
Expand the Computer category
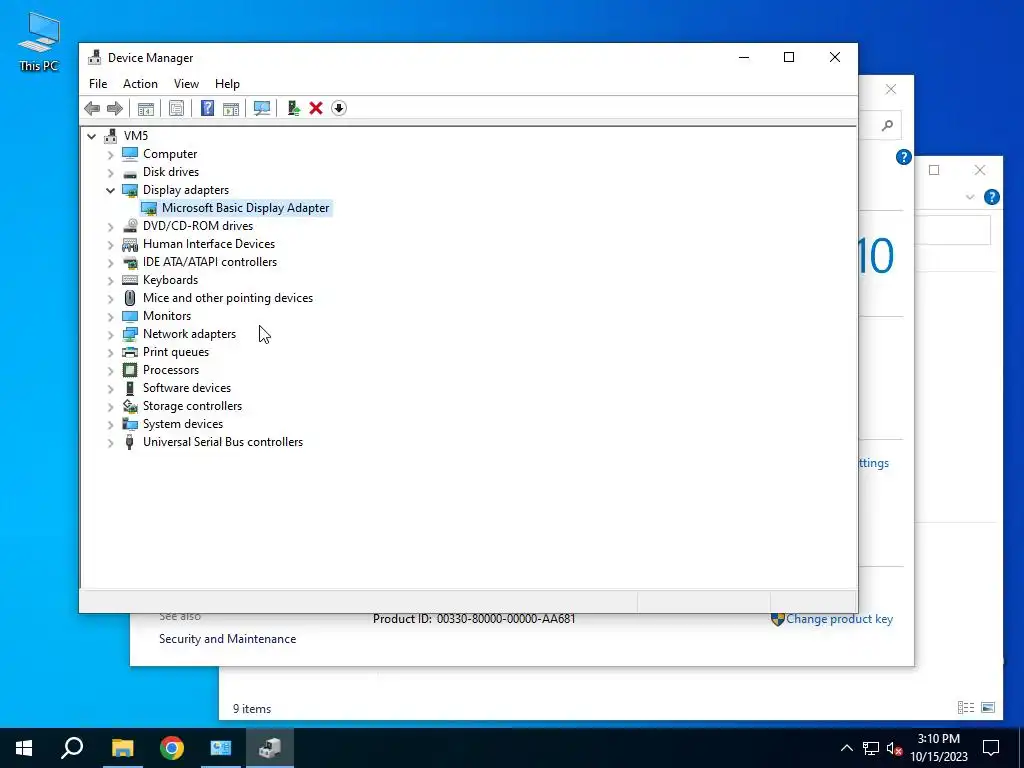click(110, 155)
